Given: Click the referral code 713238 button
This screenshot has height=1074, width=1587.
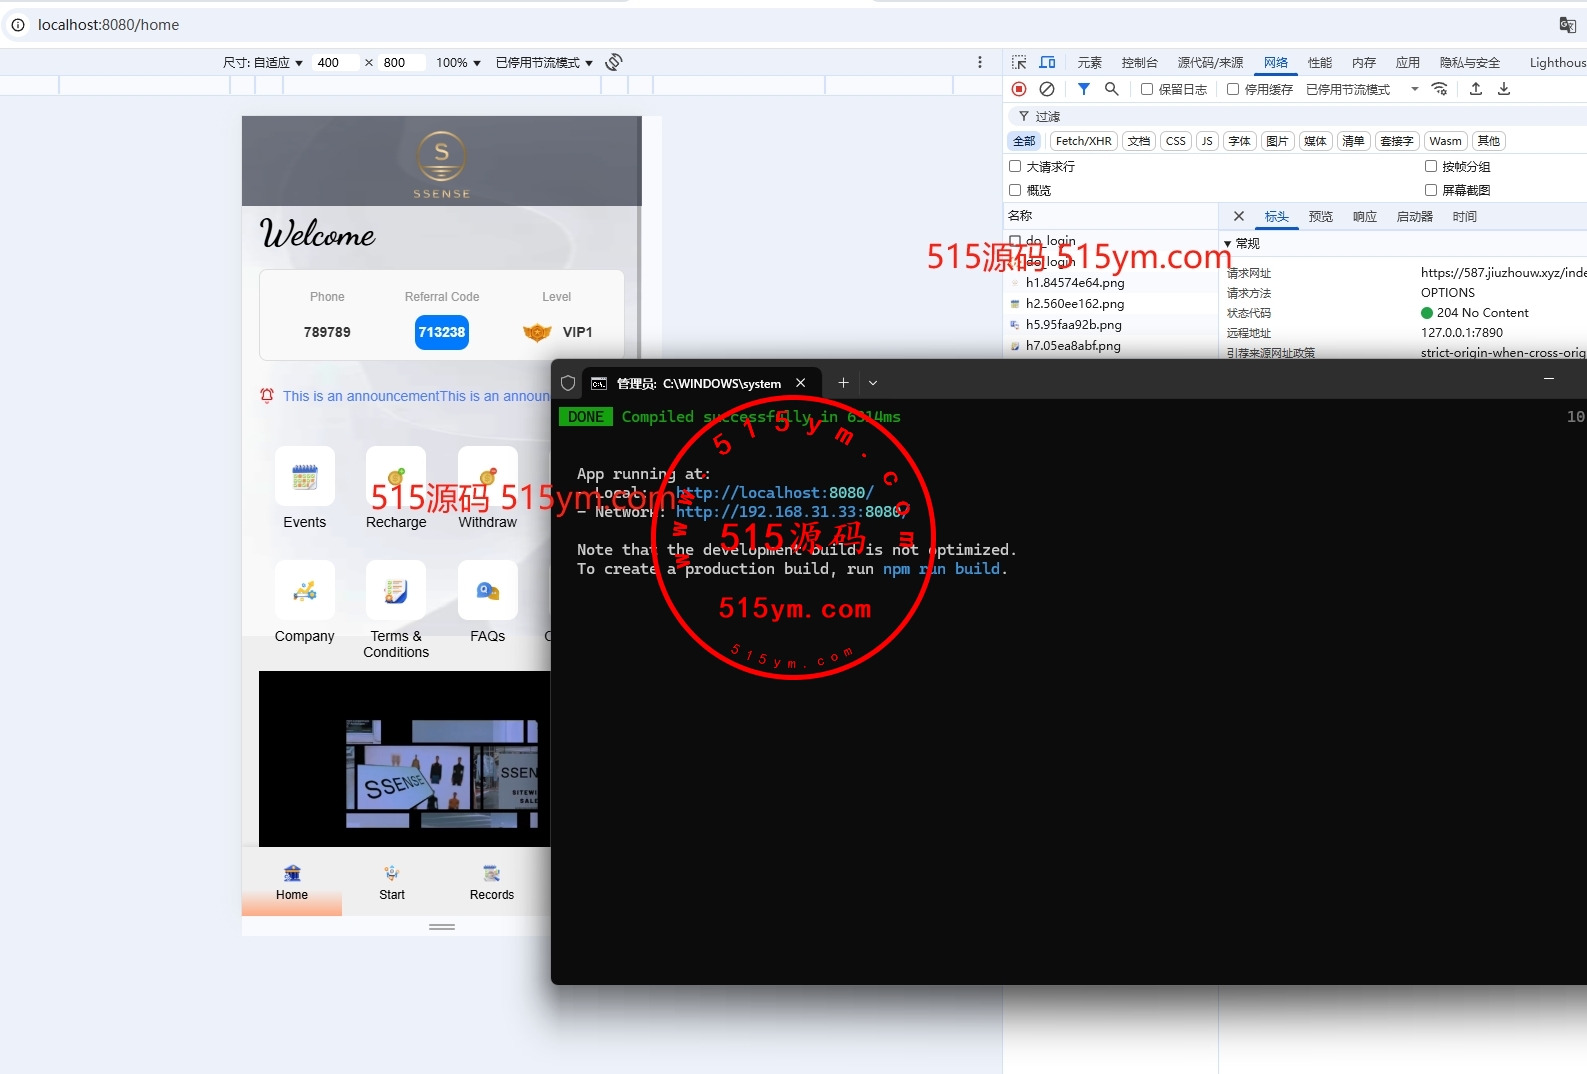Looking at the screenshot, I should [441, 332].
